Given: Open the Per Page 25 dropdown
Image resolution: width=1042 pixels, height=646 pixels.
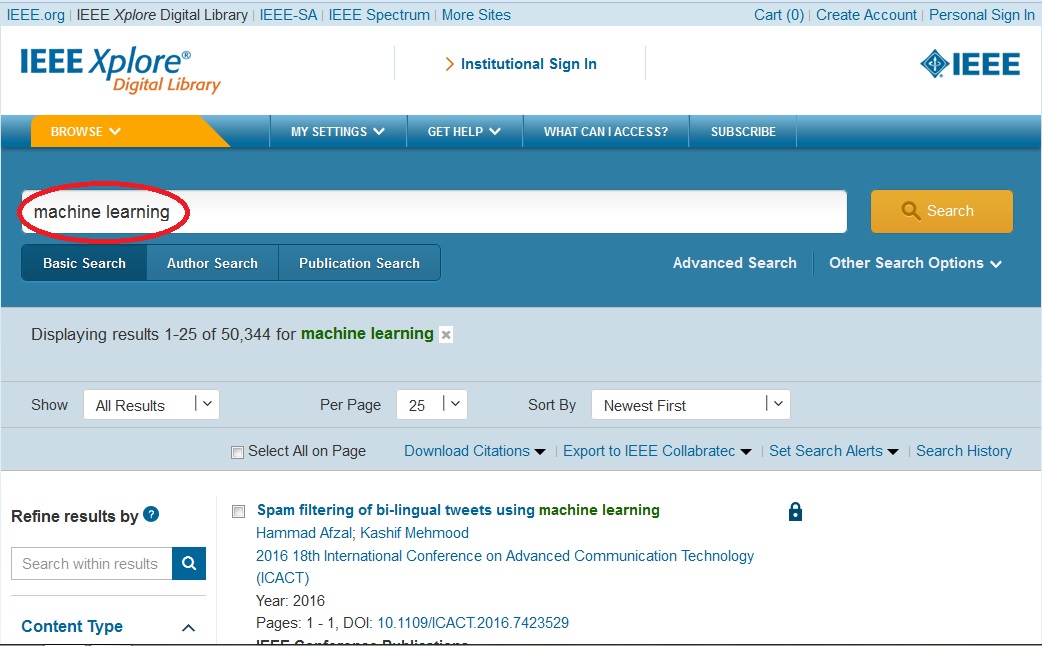Looking at the screenshot, I should click(x=432, y=405).
